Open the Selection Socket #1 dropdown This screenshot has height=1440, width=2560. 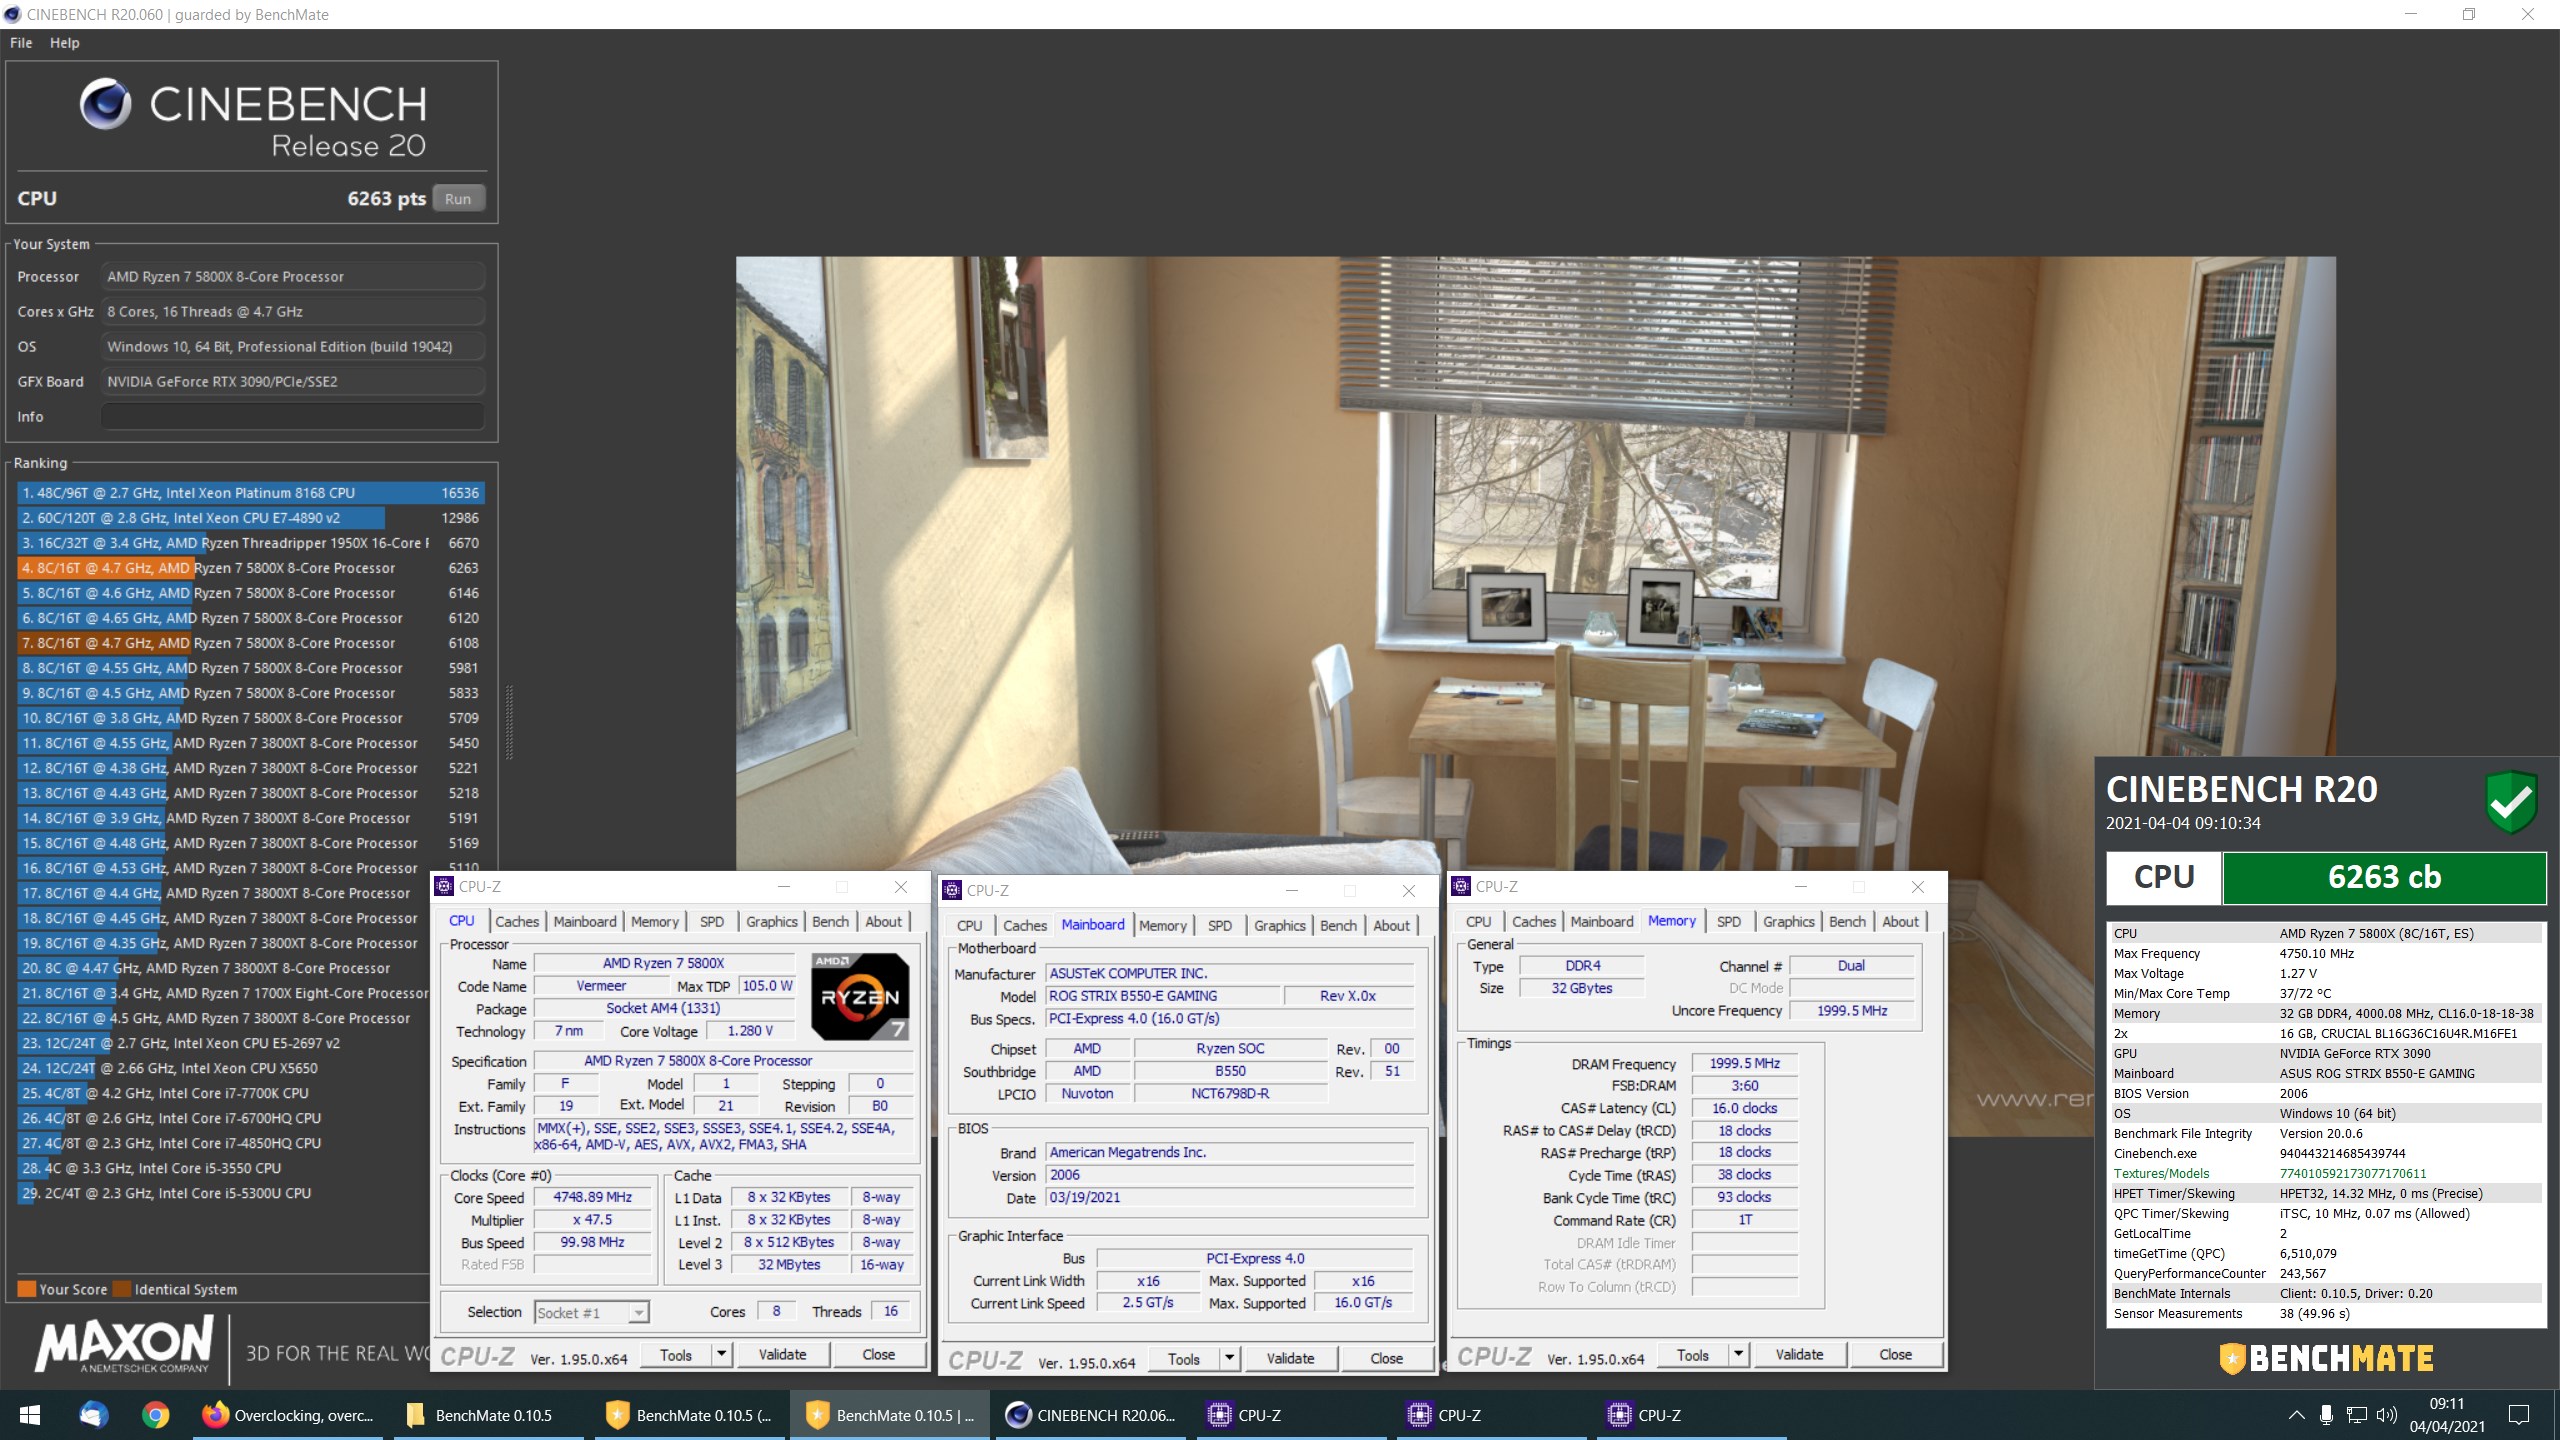(x=592, y=1312)
